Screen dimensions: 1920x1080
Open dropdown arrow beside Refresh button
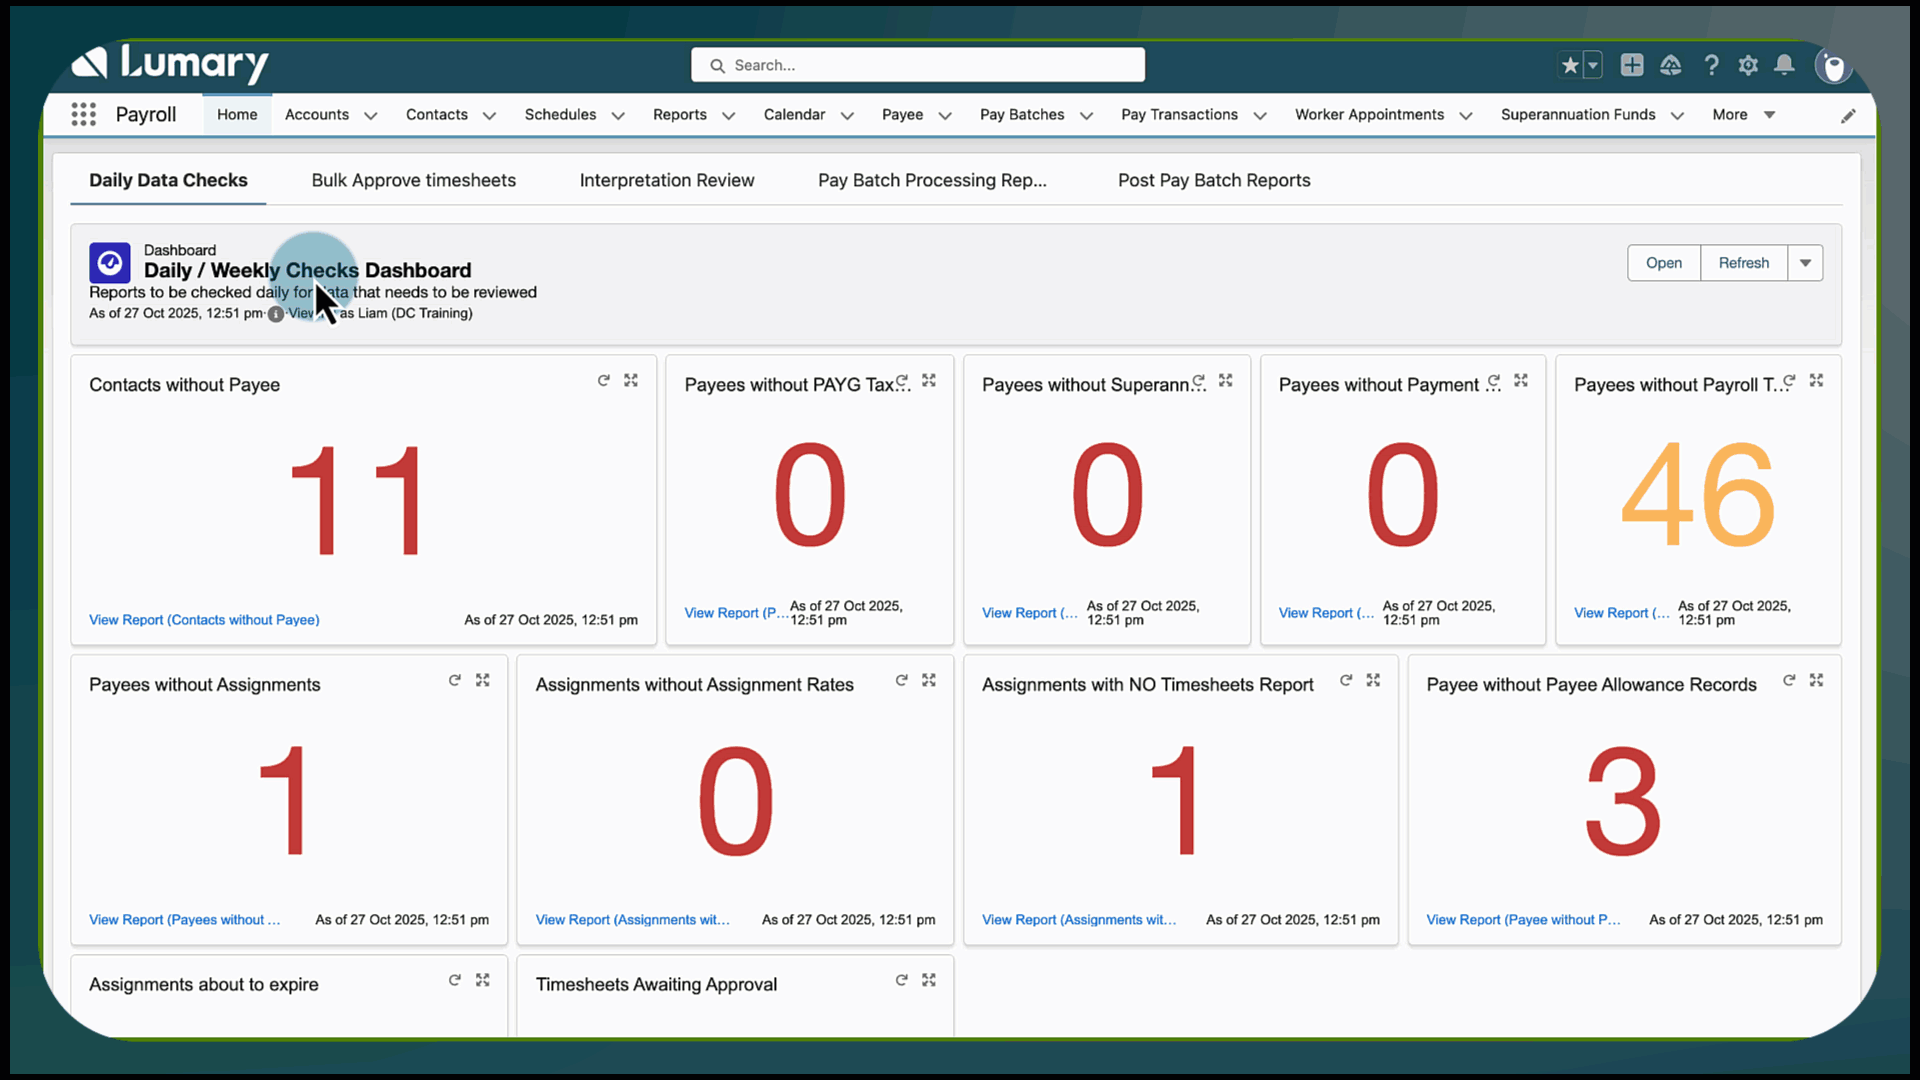(x=1805, y=263)
